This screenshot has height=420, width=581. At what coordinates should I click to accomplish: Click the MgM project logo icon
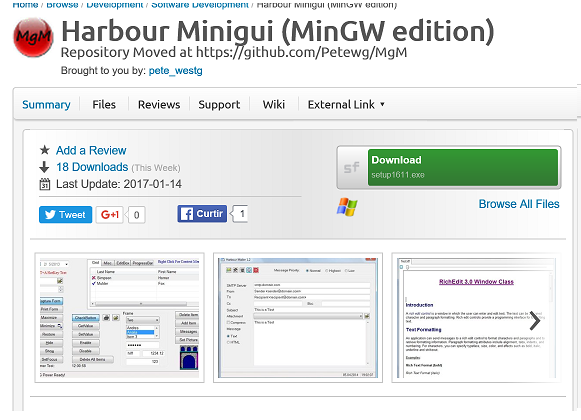click(33, 37)
